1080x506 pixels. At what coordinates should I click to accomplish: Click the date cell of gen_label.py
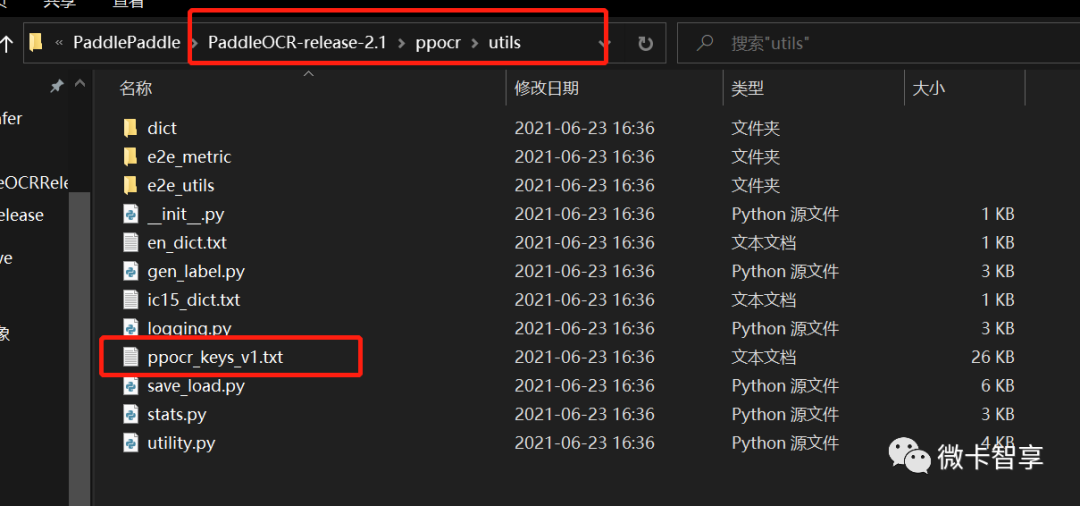584,271
